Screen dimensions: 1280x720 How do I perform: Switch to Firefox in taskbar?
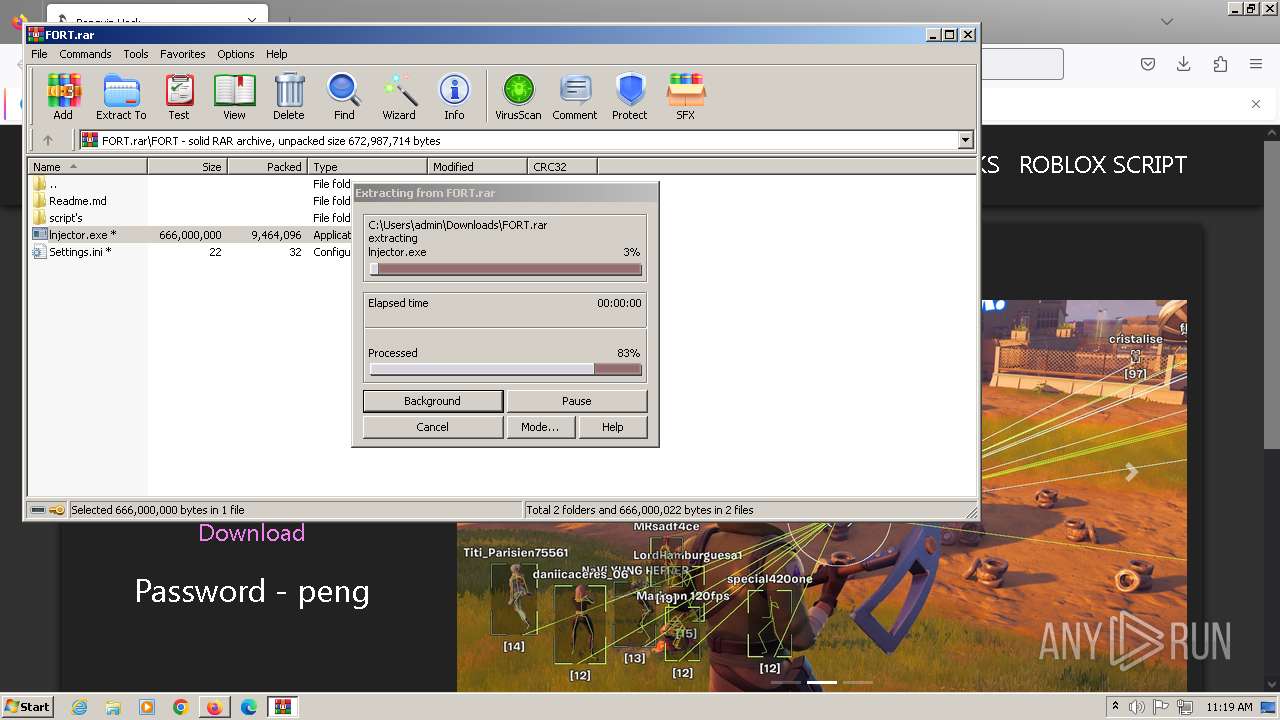coord(214,707)
